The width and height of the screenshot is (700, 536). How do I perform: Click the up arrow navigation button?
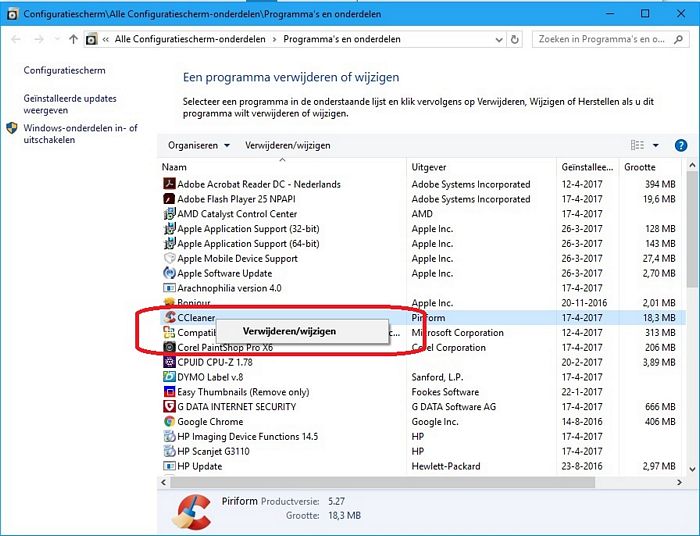tap(73, 40)
